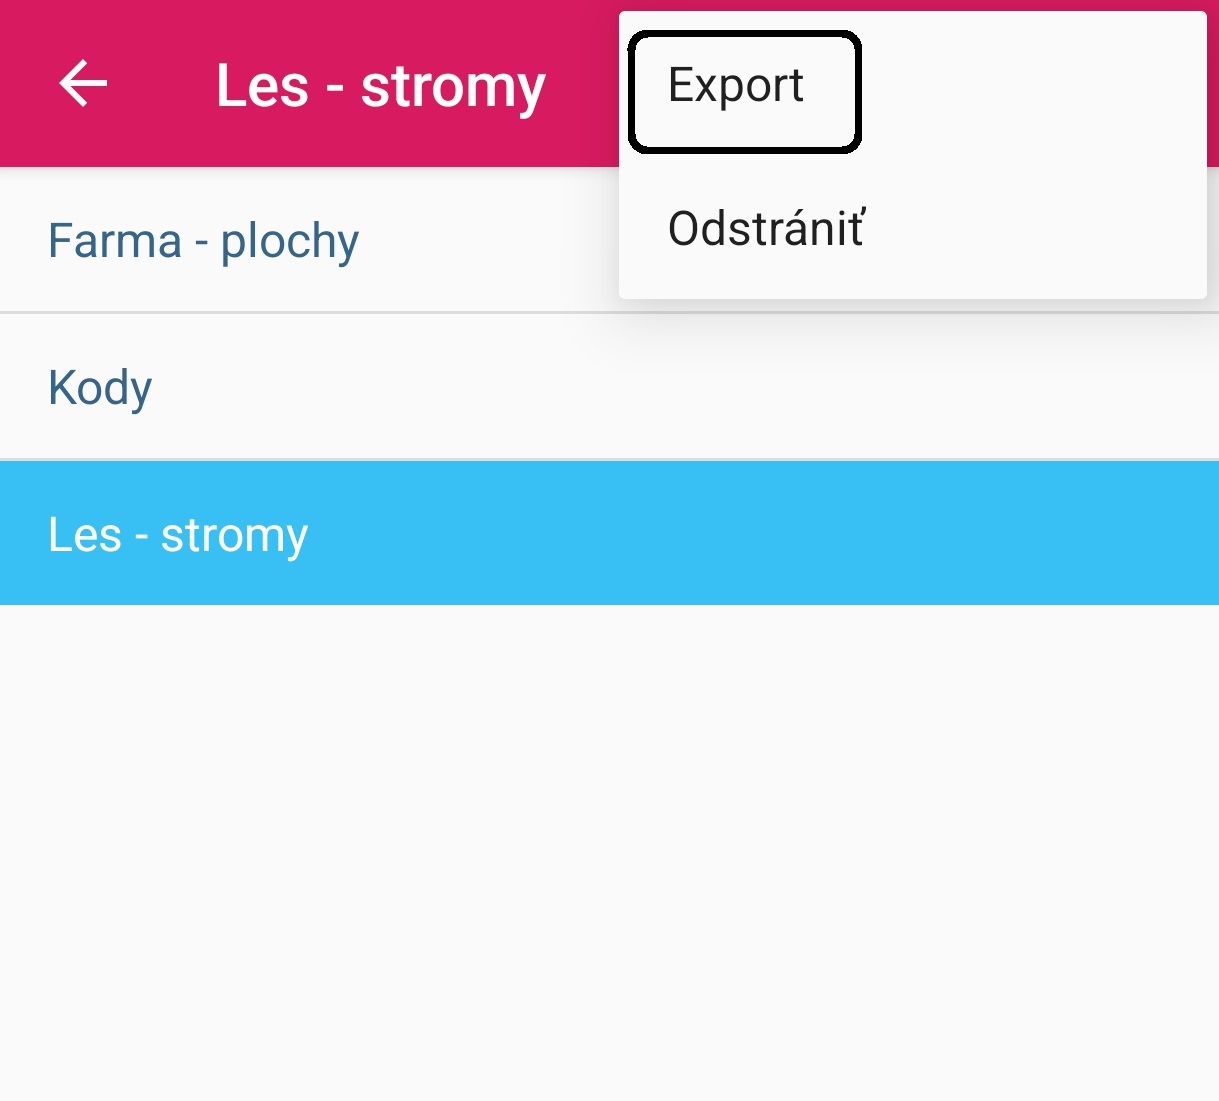Select the Kody list item

(x=609, y=387)
